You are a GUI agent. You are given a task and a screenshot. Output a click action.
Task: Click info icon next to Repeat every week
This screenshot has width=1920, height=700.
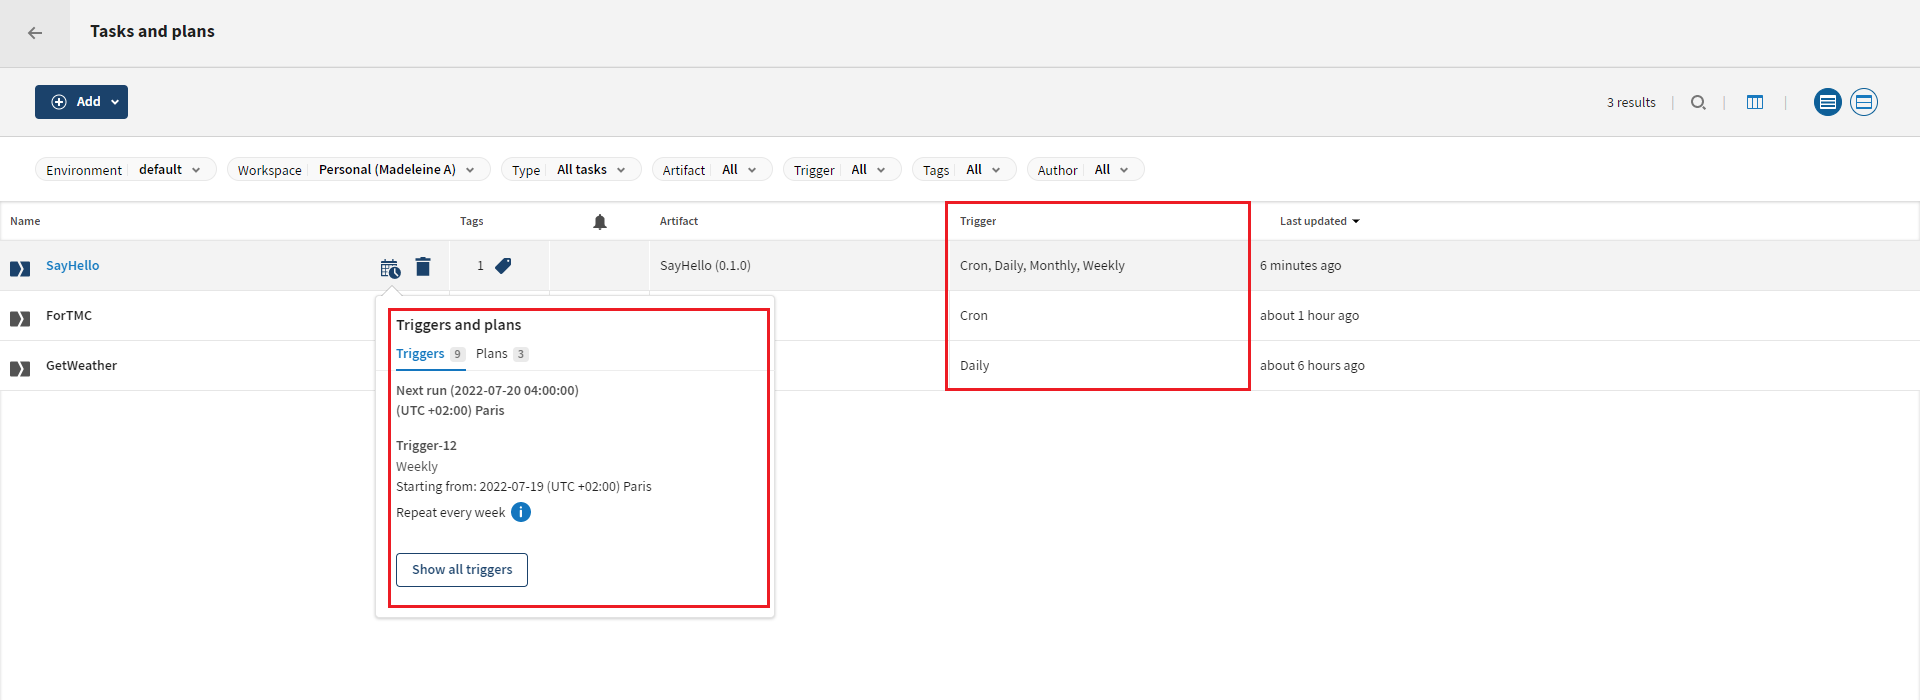point(521,512)
